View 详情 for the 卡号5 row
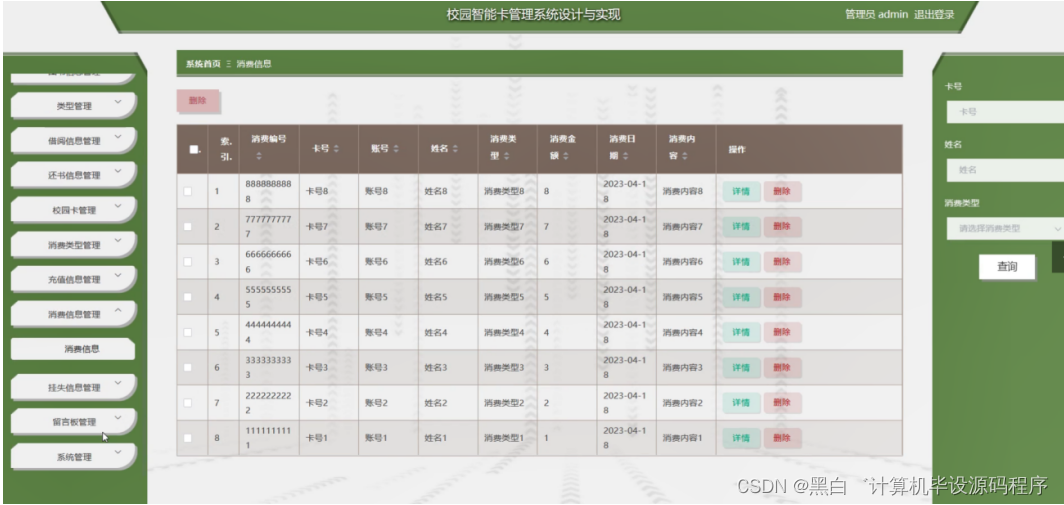Image resolution: width=1064 pixels, height=505 pixels. [x=741, y=297]
